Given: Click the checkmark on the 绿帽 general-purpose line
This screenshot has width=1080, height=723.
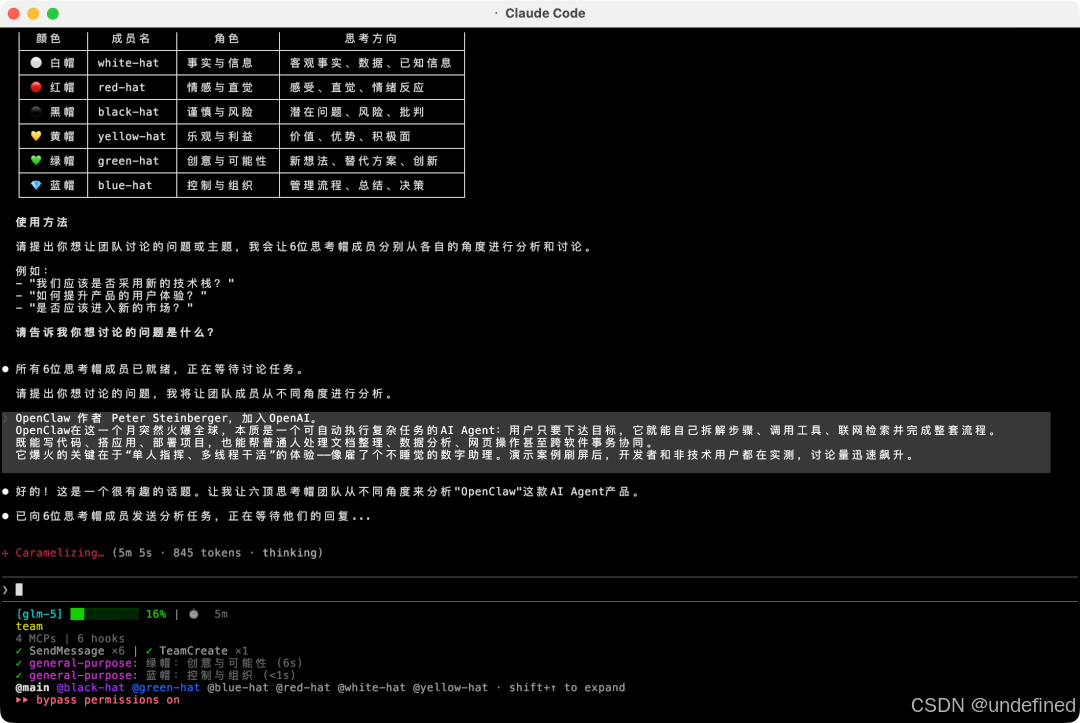Looking at the screenshot, I should click(19, 663).
